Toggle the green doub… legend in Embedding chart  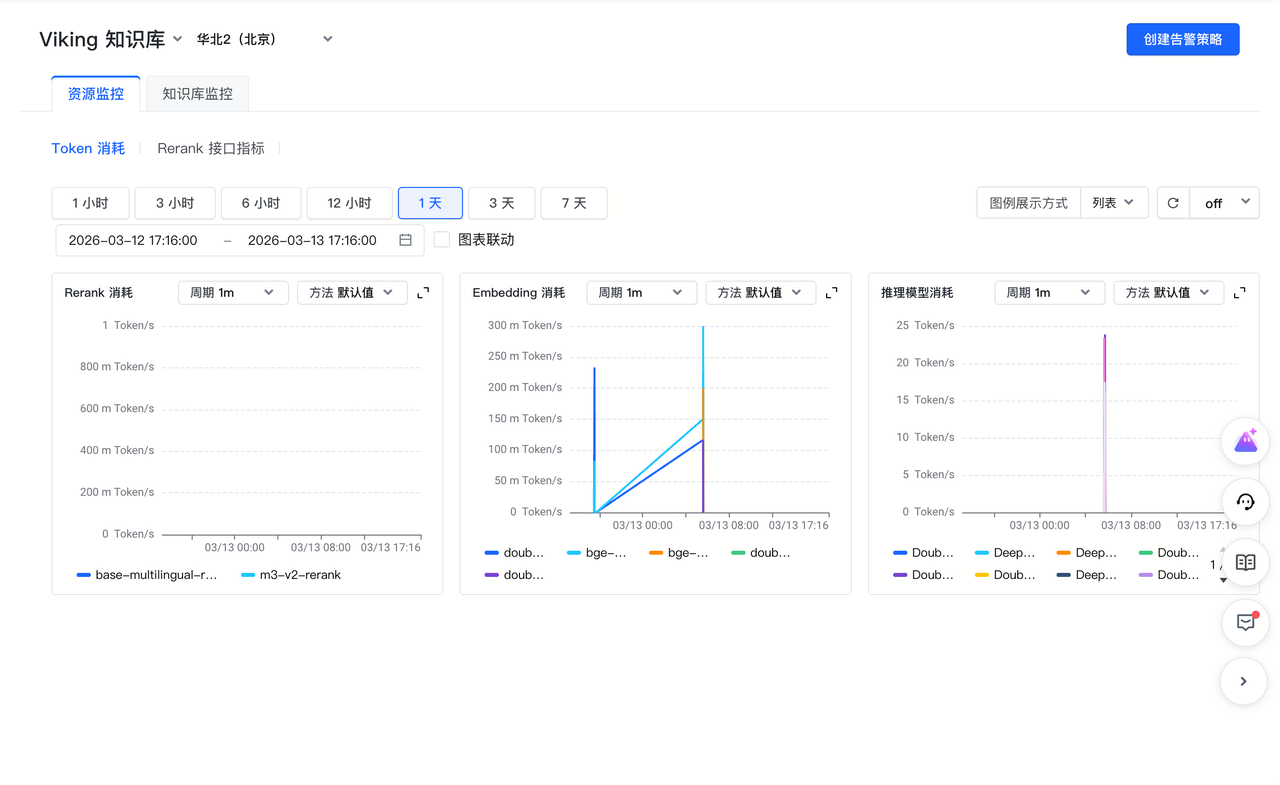(x=761, y=553)
